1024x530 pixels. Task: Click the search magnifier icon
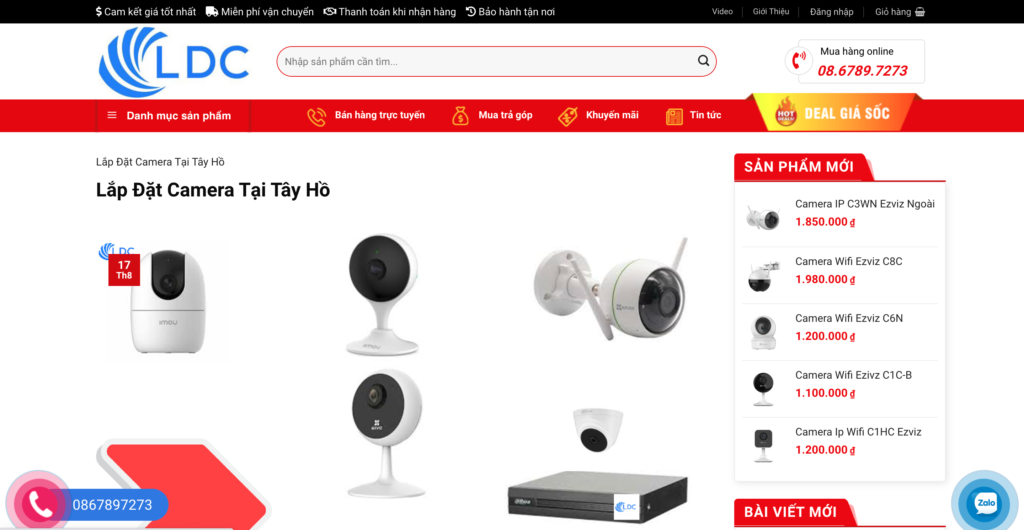703,61
